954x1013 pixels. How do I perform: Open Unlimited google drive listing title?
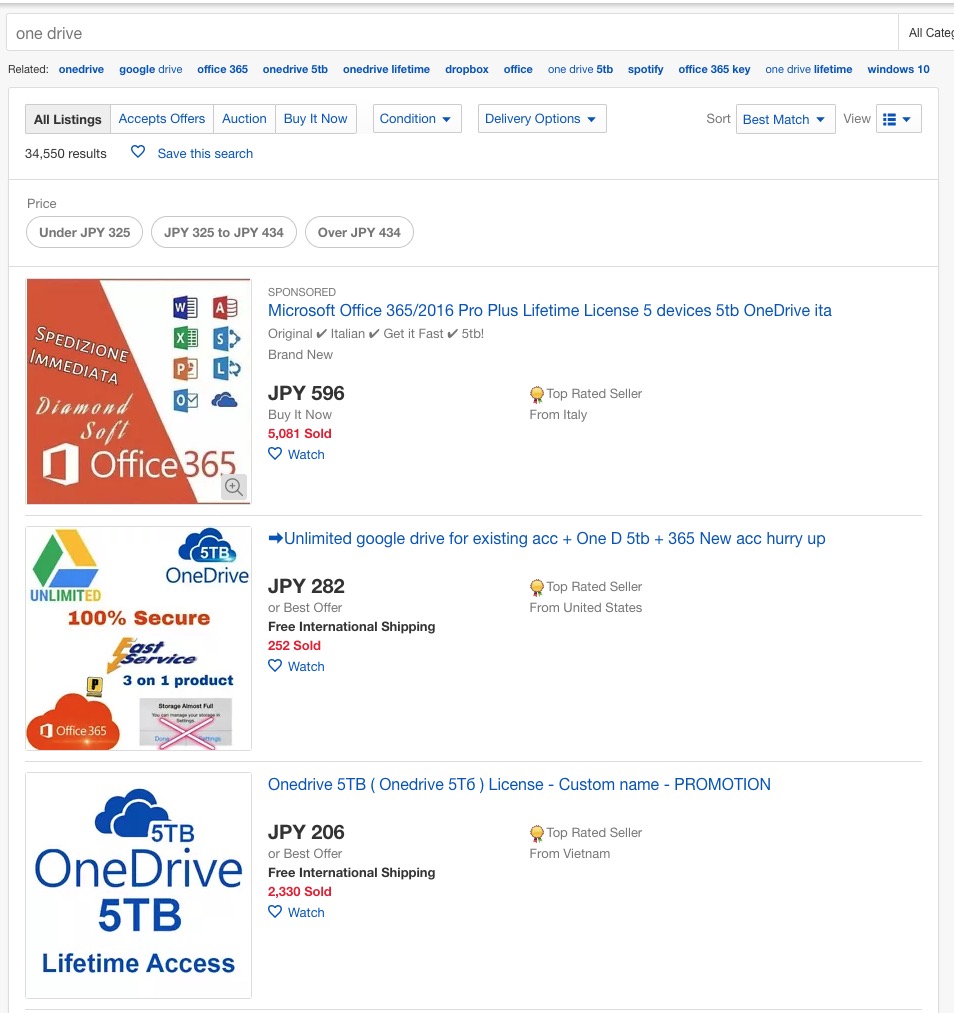[546, 539]
